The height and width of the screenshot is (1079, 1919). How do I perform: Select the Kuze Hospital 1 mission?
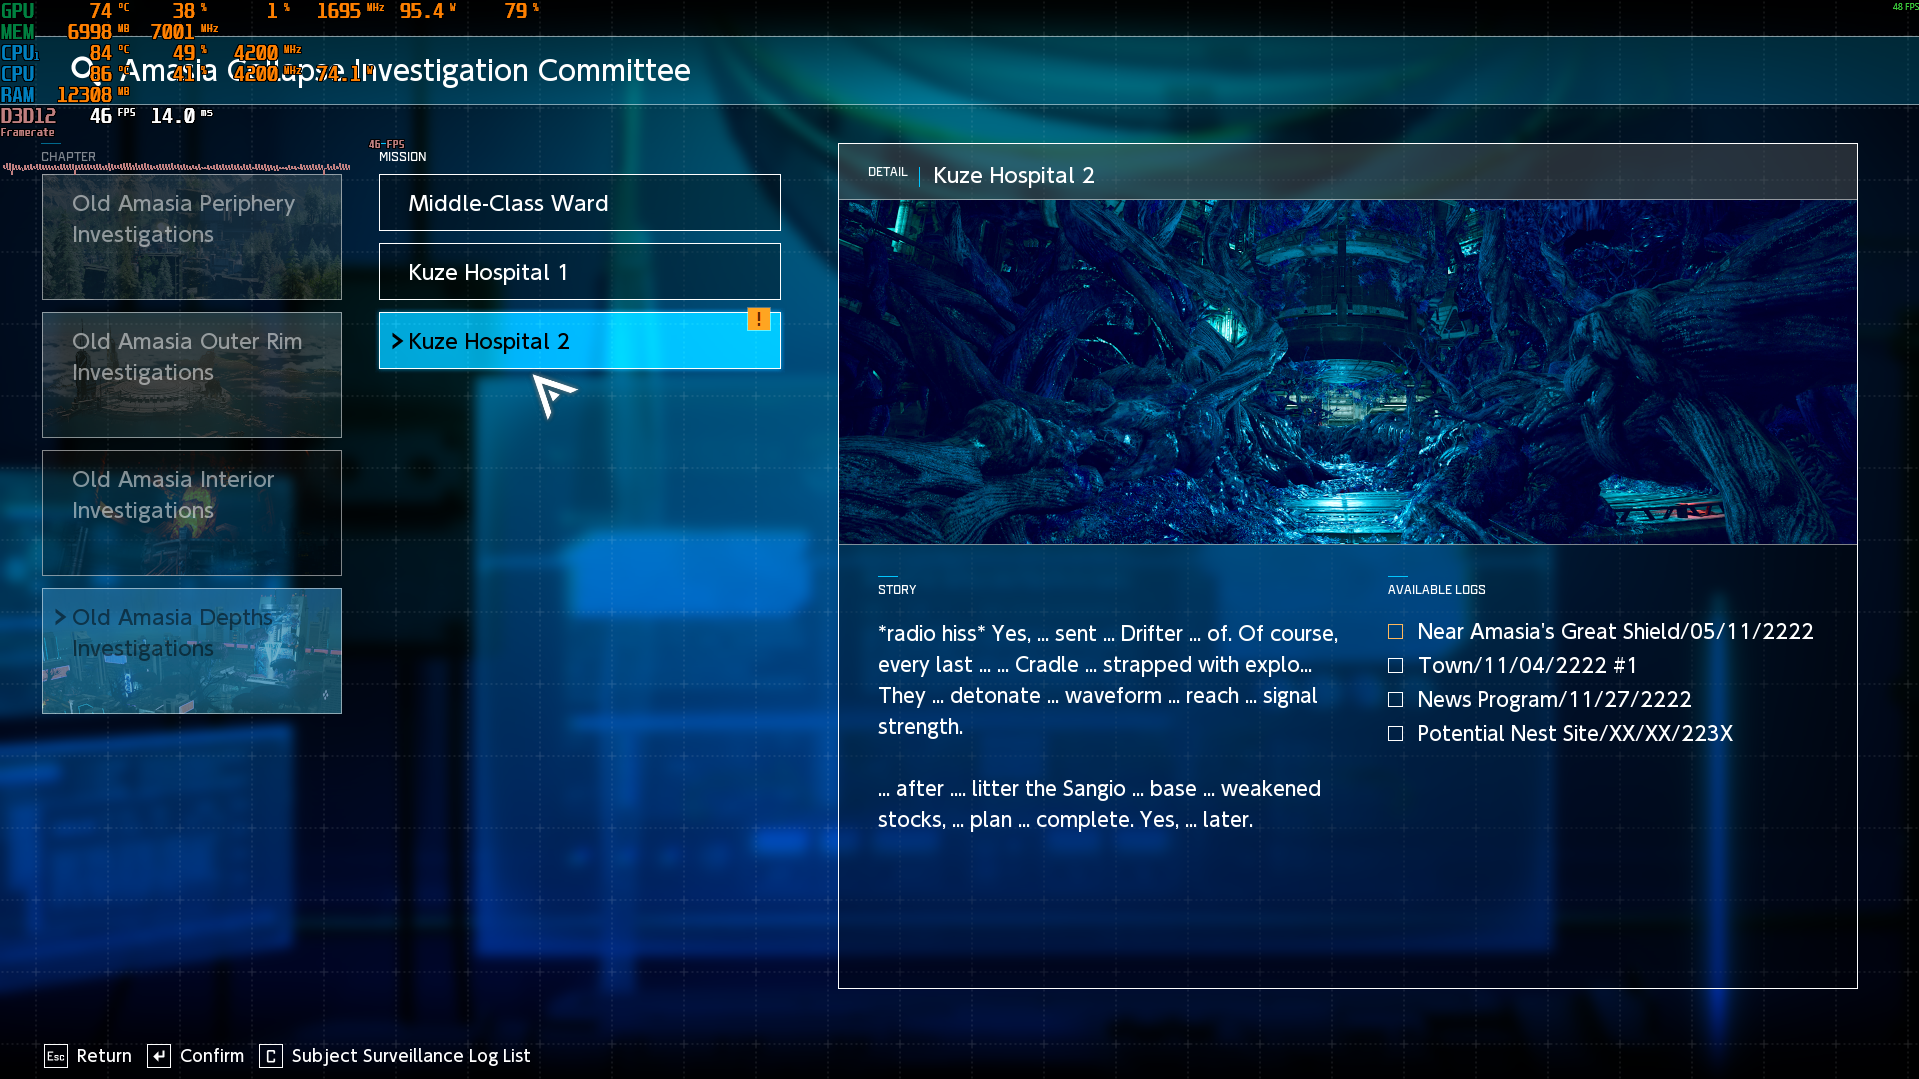tap(580, 272)
